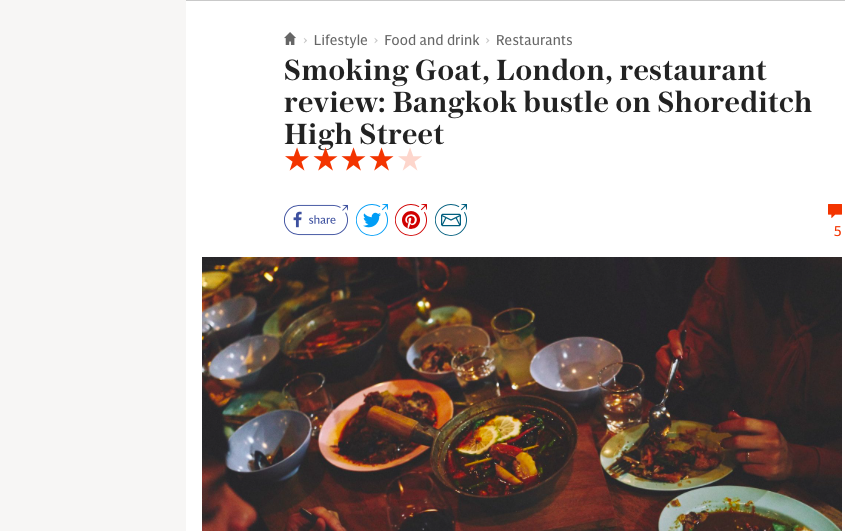Viewport: 845px width, 531px height.
Task: Click the third red rating star
Action: (x=354, y=160)
